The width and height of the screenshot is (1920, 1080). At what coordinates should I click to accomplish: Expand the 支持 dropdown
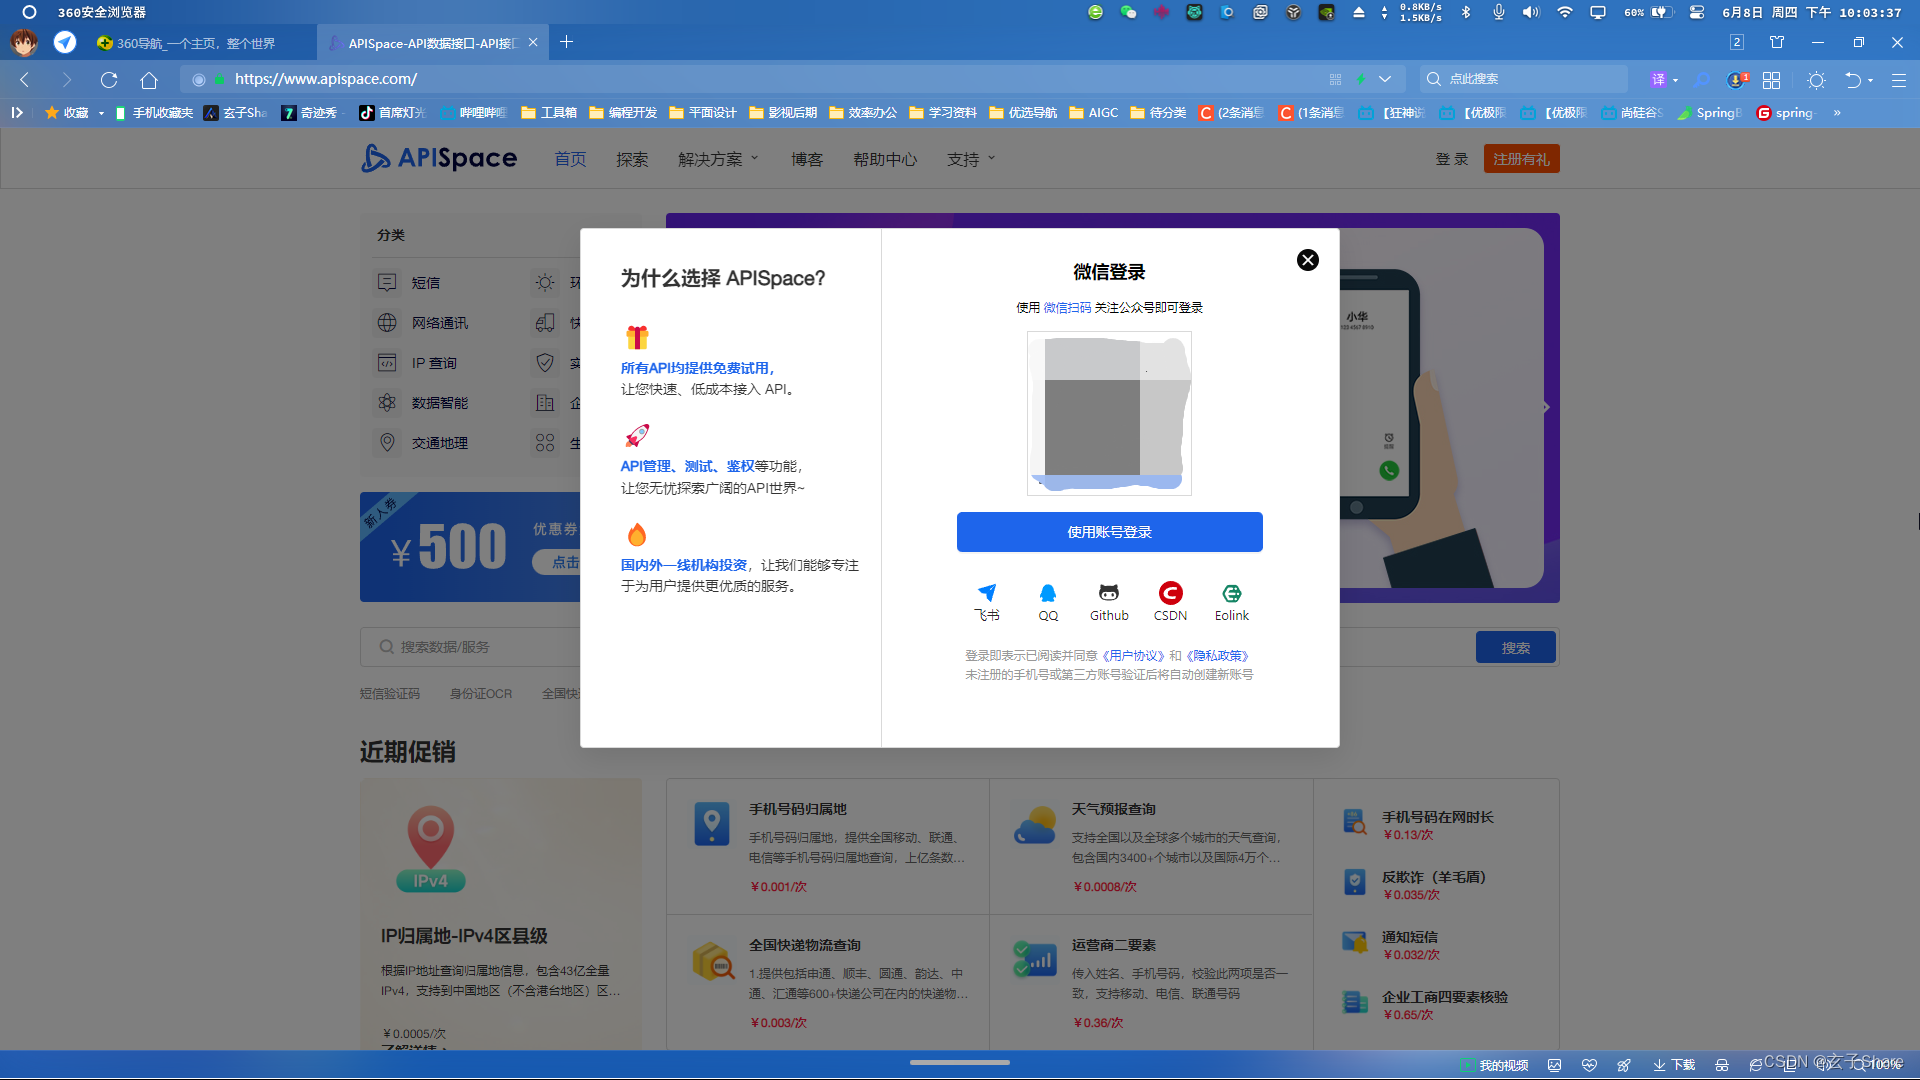click(969, 158)
